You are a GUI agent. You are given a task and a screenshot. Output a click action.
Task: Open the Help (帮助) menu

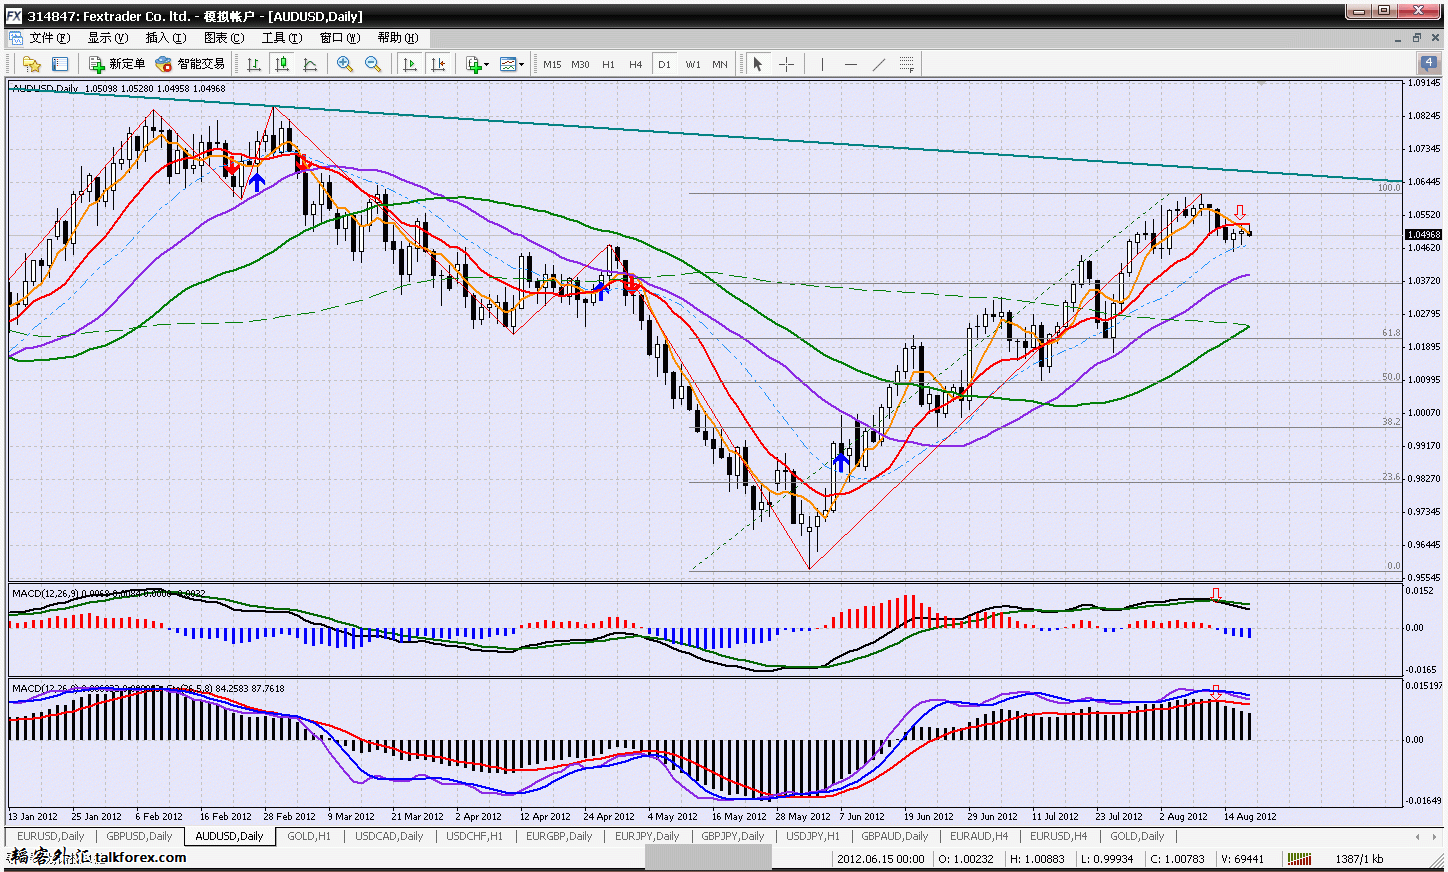pos(397,38)
